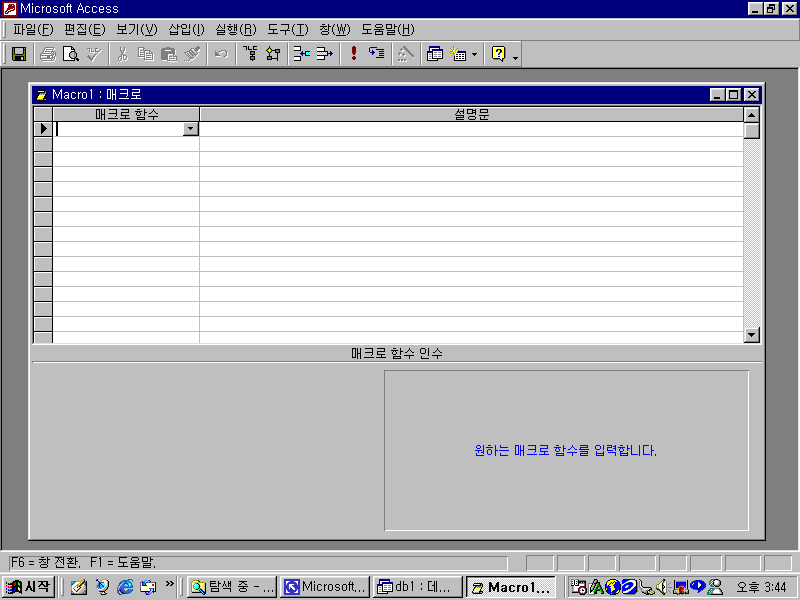
Task: Click the Office Assistant help icon
Action: [498, 54]
